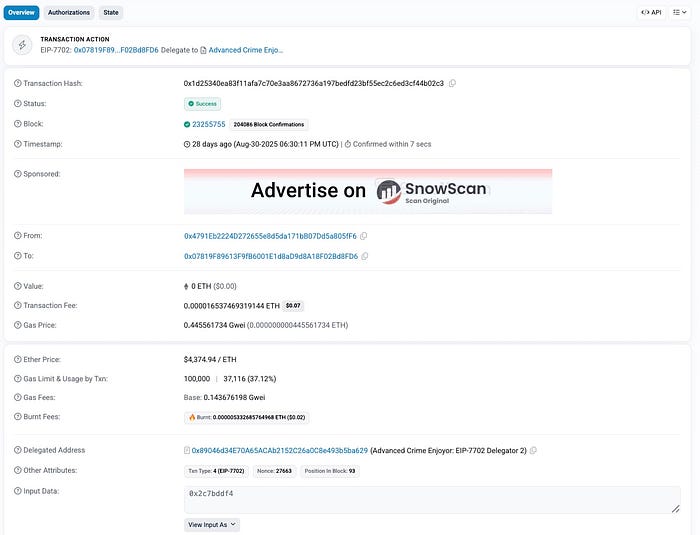Switch to the State tab
This screenshot has width=700, height=535.
click(x=110, y=13)
